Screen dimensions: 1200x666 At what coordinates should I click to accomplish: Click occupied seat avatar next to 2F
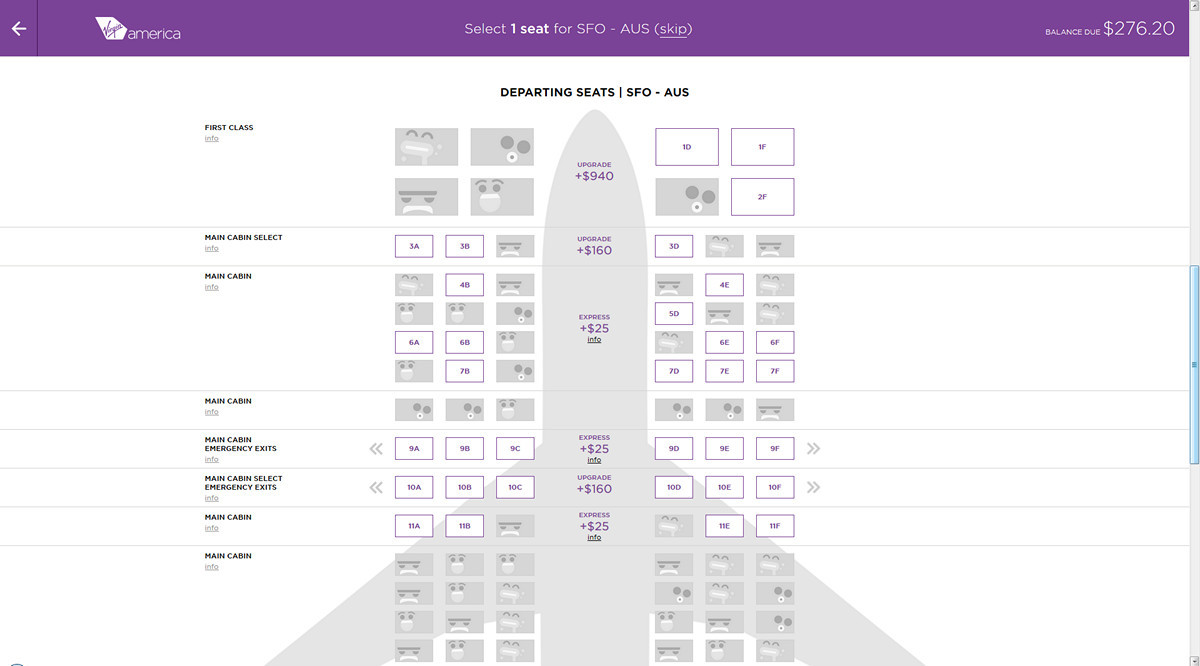click(687, 197)
